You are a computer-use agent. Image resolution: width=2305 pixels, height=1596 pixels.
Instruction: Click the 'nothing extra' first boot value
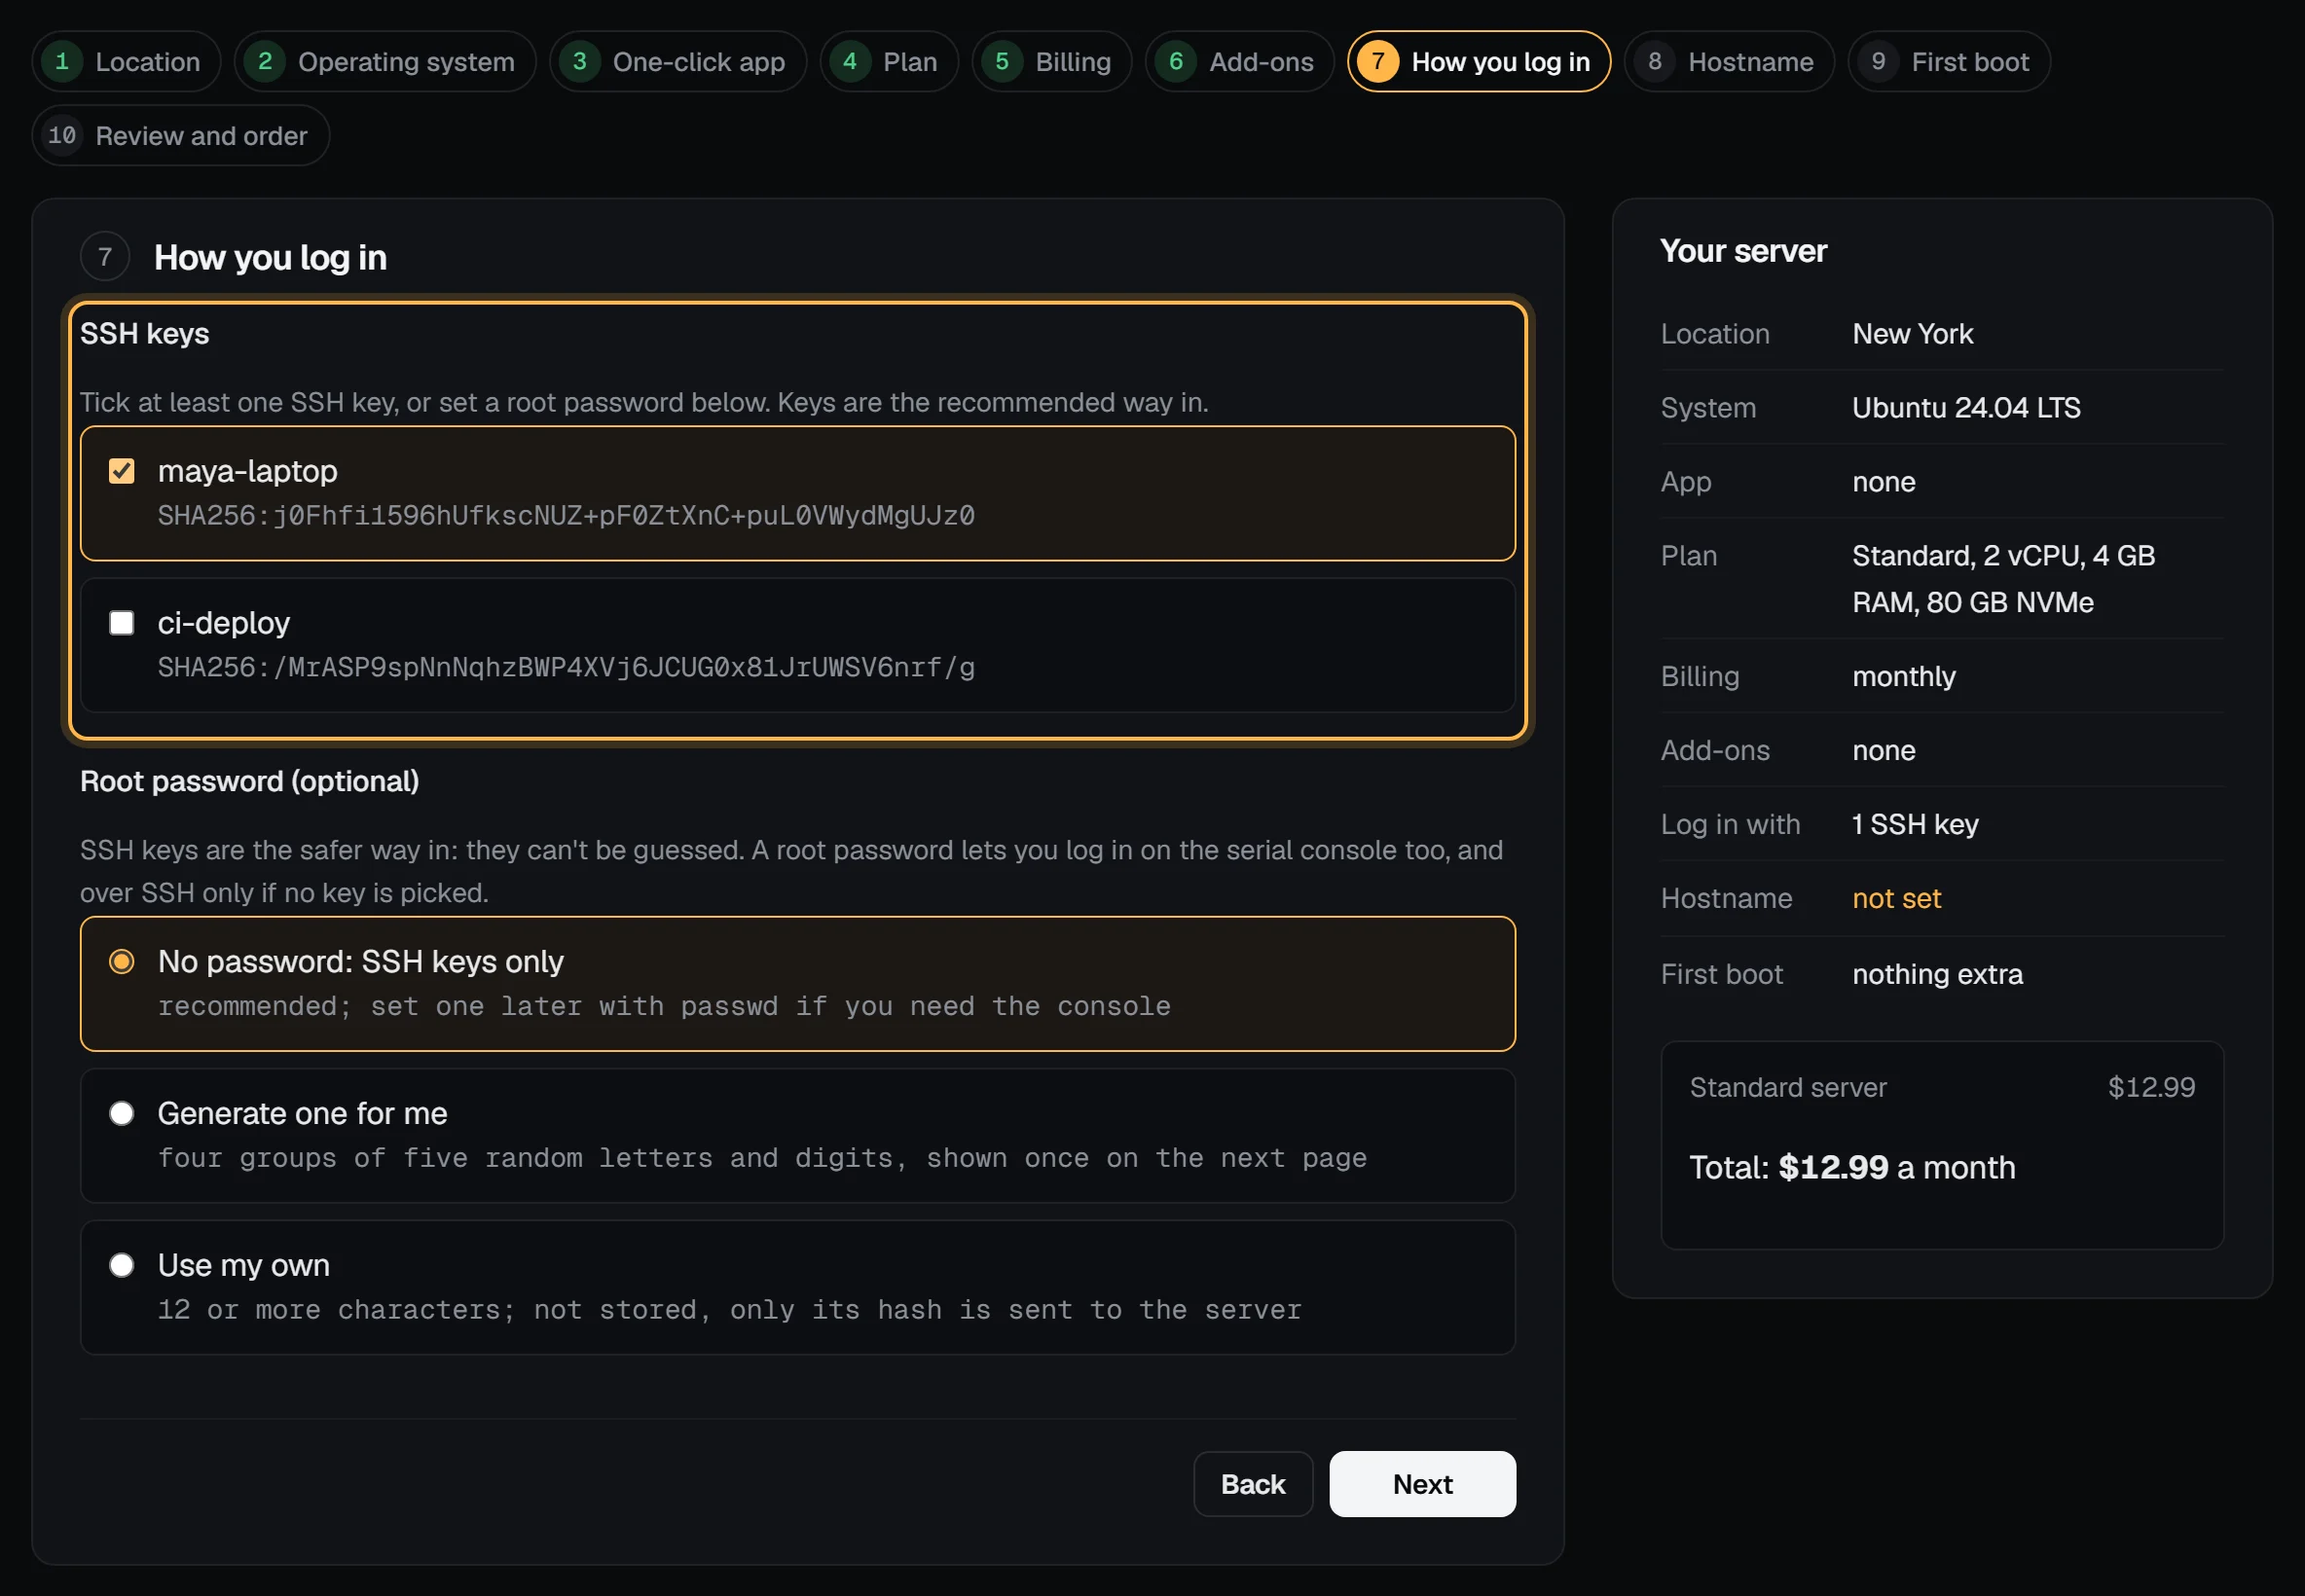coord(1937,975)
